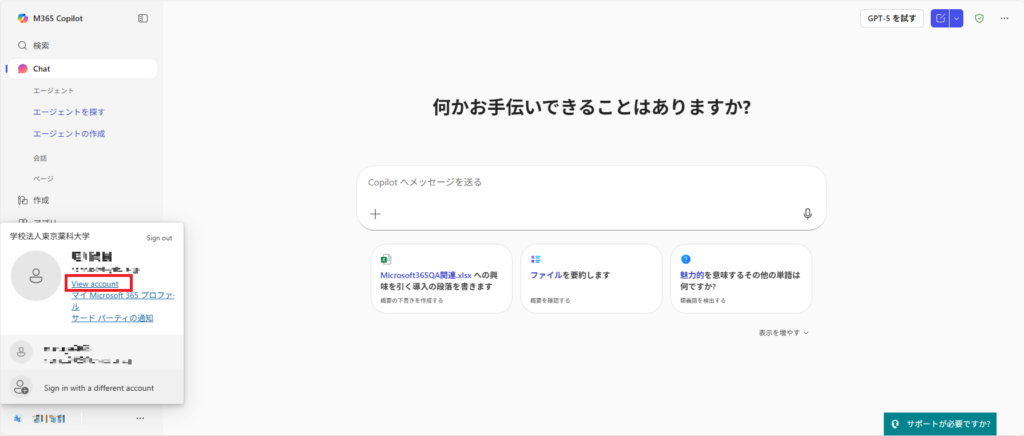The width and height of the screenshot is (1024, 436).
Task: Click the plus icon to add attachment
Action: [376, 214]
